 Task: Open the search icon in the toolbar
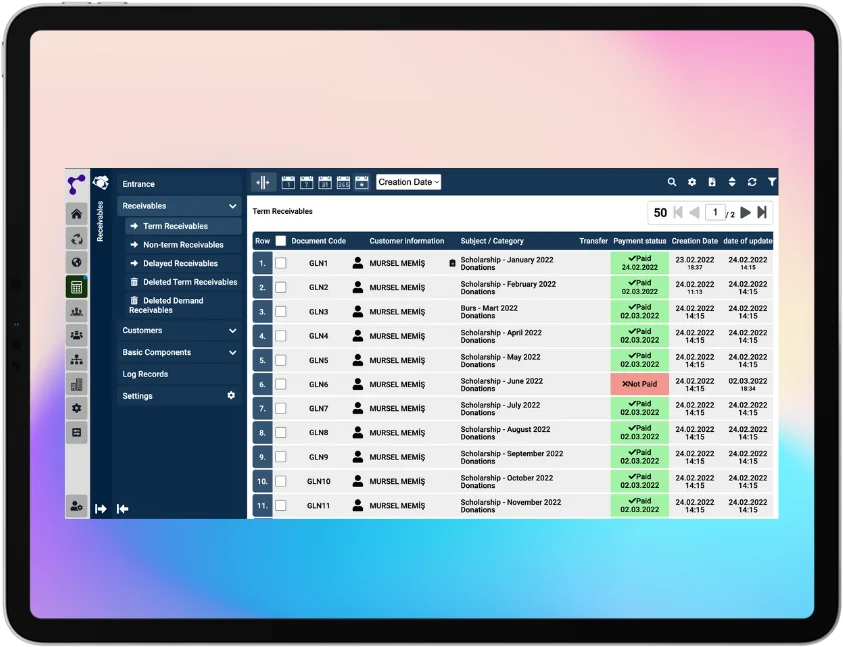pos(672,182)
